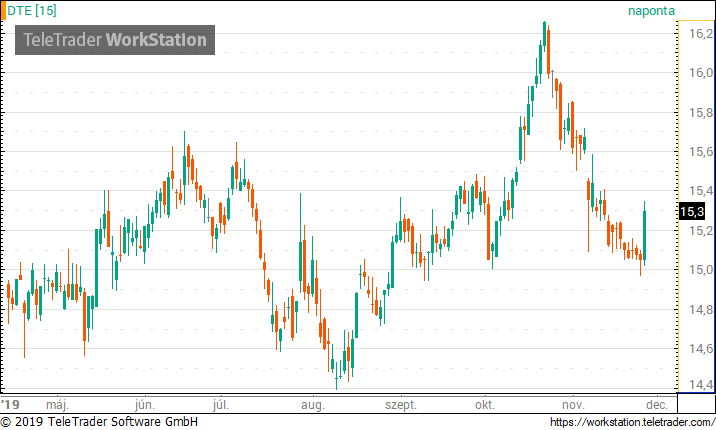Screen dimensions: 716x430
Task: Click the 15,6 price axis label
Action: [x=700, y=152]
